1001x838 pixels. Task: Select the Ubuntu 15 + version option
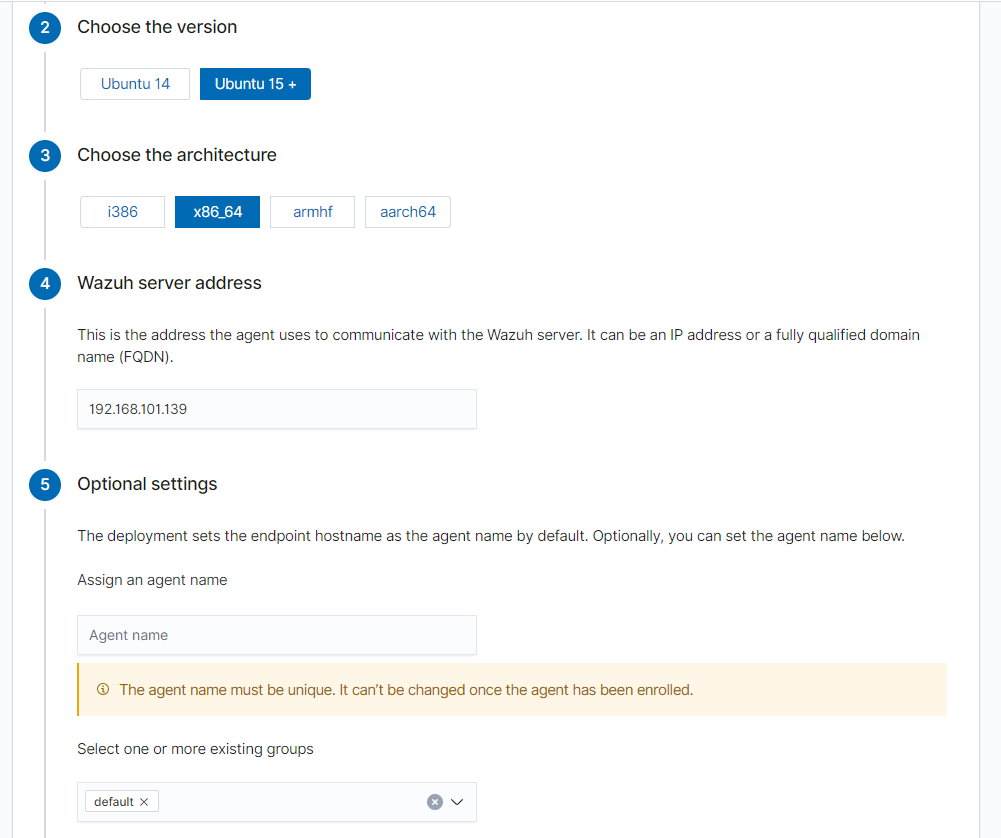point(255,84)
